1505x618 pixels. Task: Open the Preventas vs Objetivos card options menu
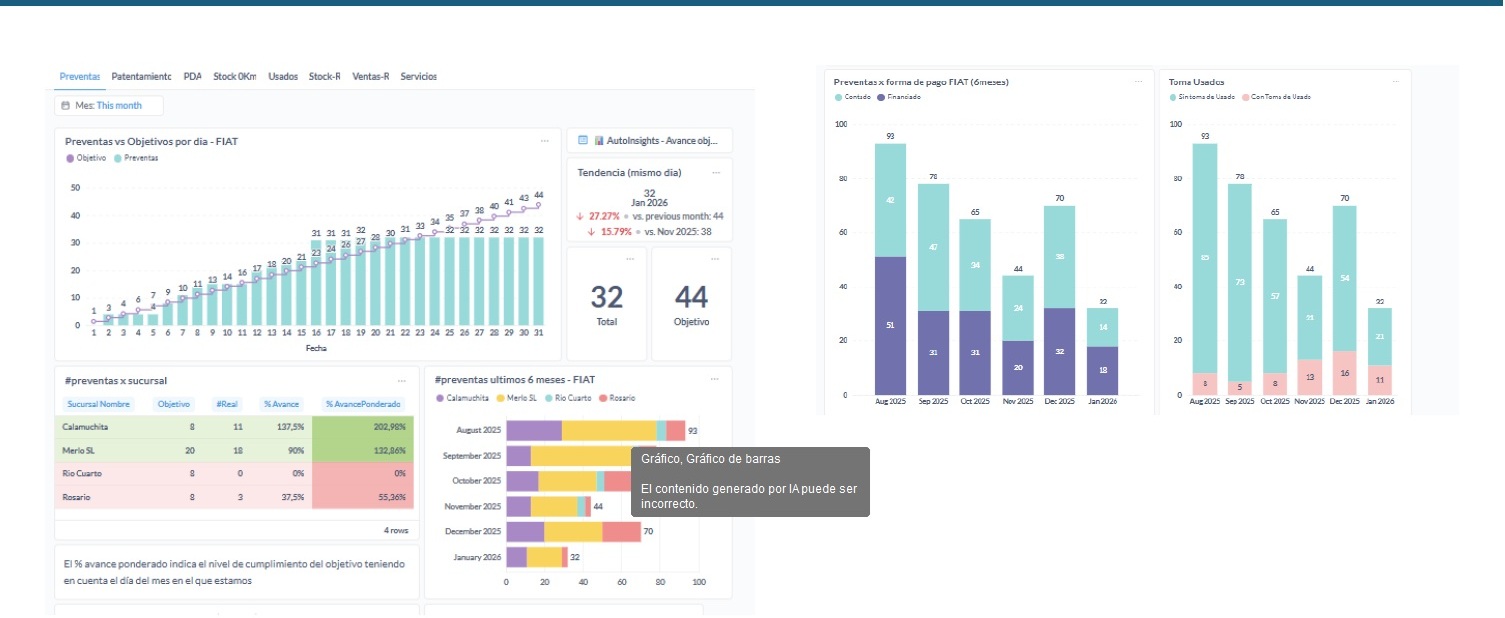[x=544, y=141]
